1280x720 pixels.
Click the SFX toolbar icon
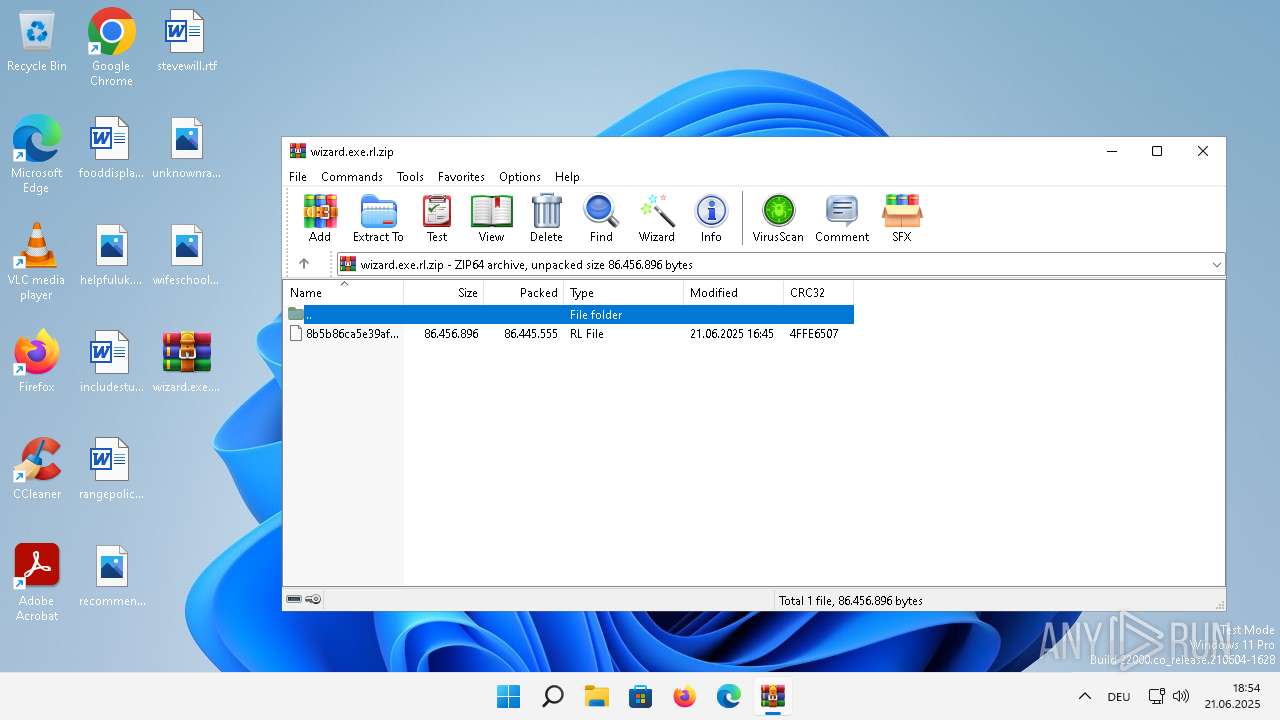[x=902, y=218]
